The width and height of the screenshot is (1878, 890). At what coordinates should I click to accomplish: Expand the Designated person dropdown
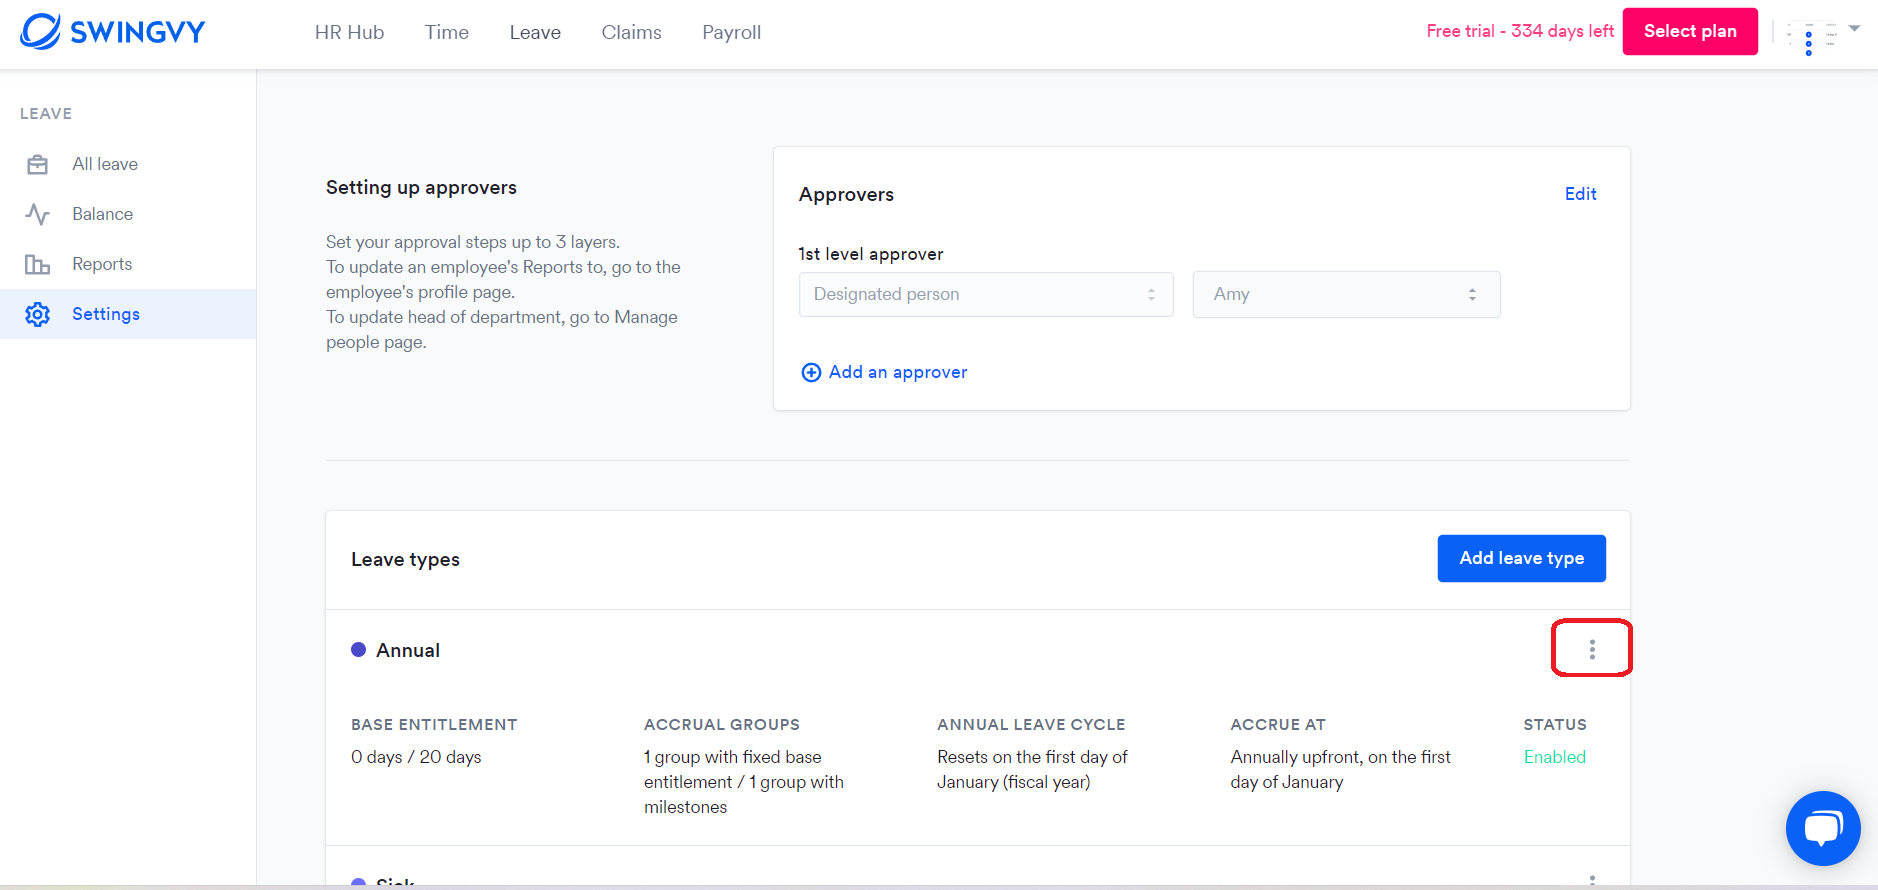[x=986, y=294]
